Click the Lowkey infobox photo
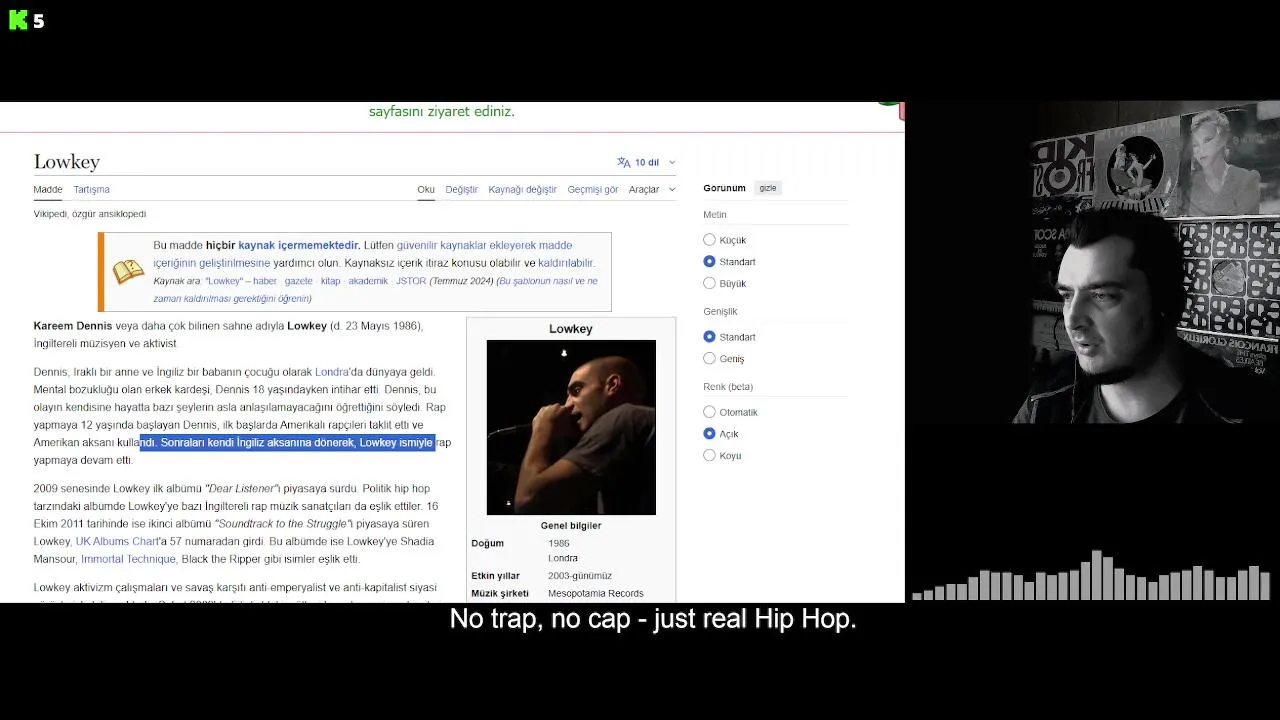Image resolution: width=1280 pixels, height=720 pixels. [x=571, y=427]
